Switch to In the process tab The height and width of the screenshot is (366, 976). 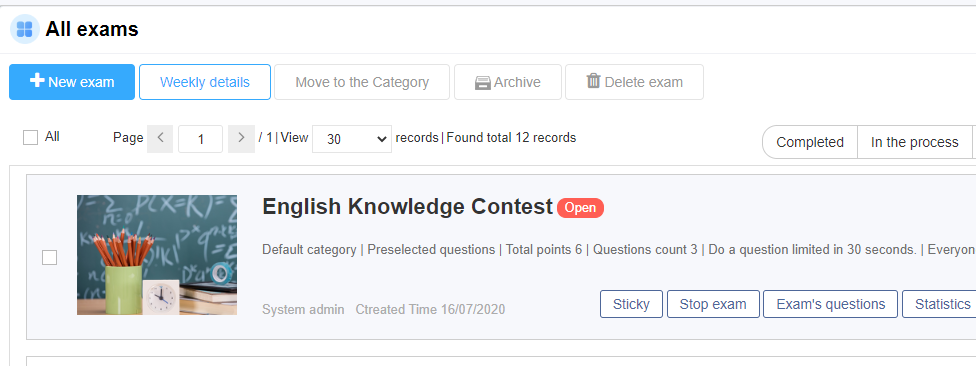pyautogui.click(x=914, y=142)
